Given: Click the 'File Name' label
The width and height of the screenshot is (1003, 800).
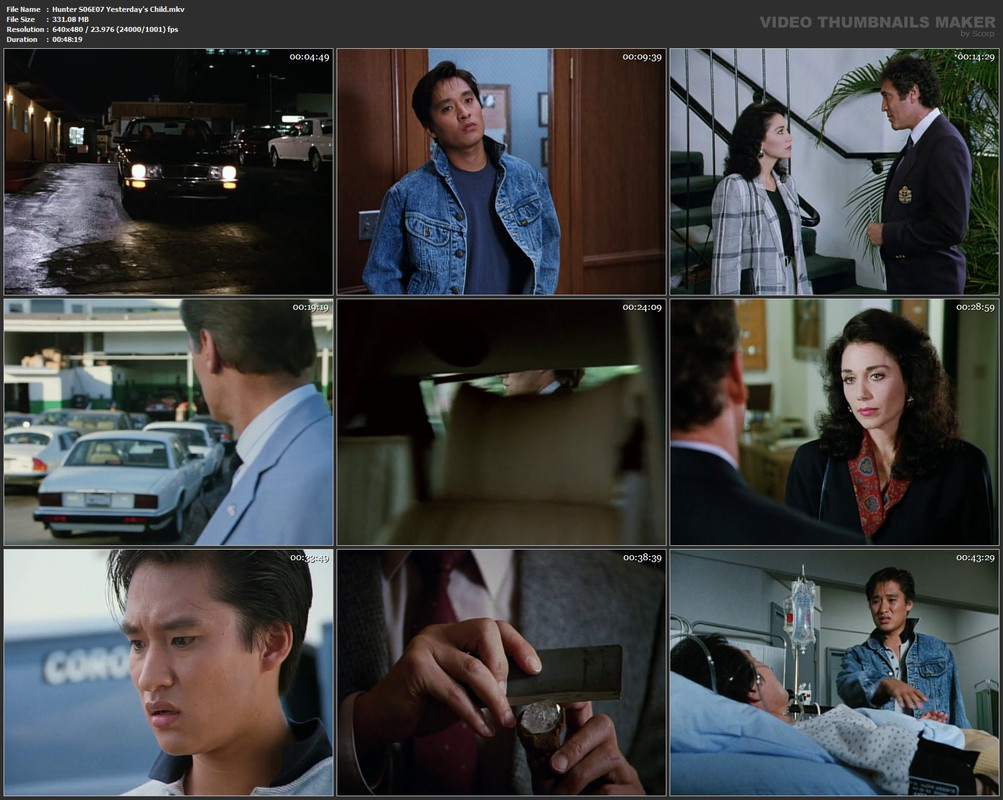Looking at the screenshot, I should pyautogui.click(x=23, y=10).
